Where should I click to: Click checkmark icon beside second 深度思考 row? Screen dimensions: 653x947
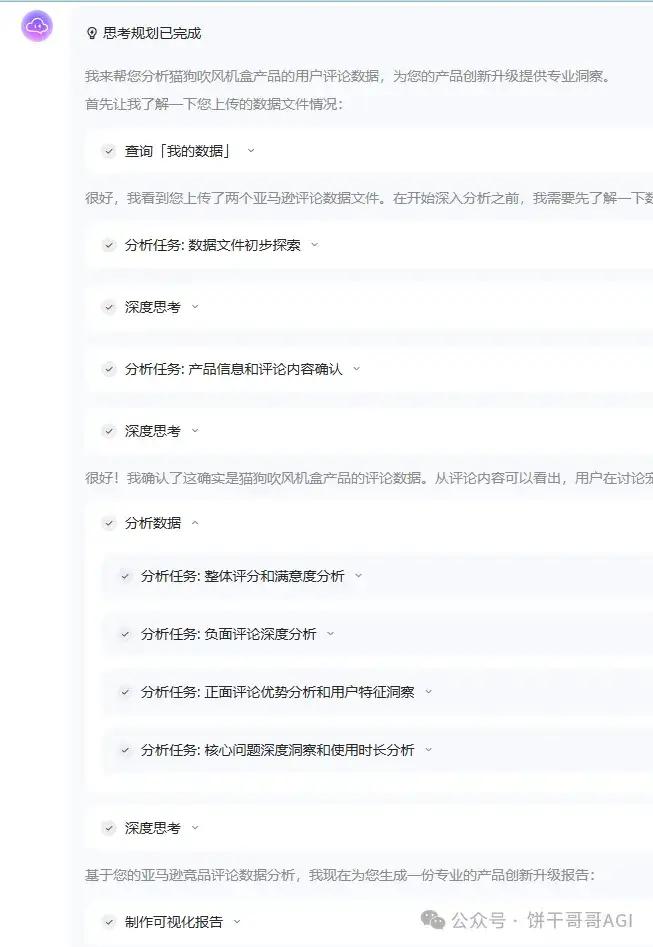tap(109, 431)
